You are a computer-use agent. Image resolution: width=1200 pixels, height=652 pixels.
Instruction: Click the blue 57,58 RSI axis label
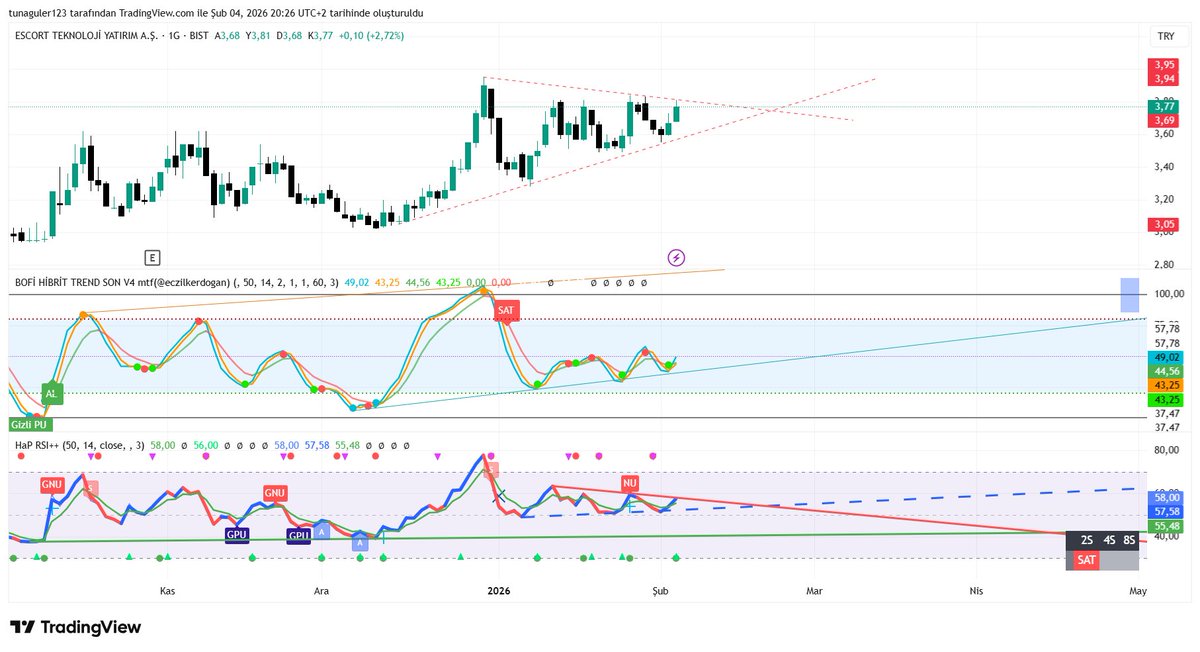(x=1167, y=511)
